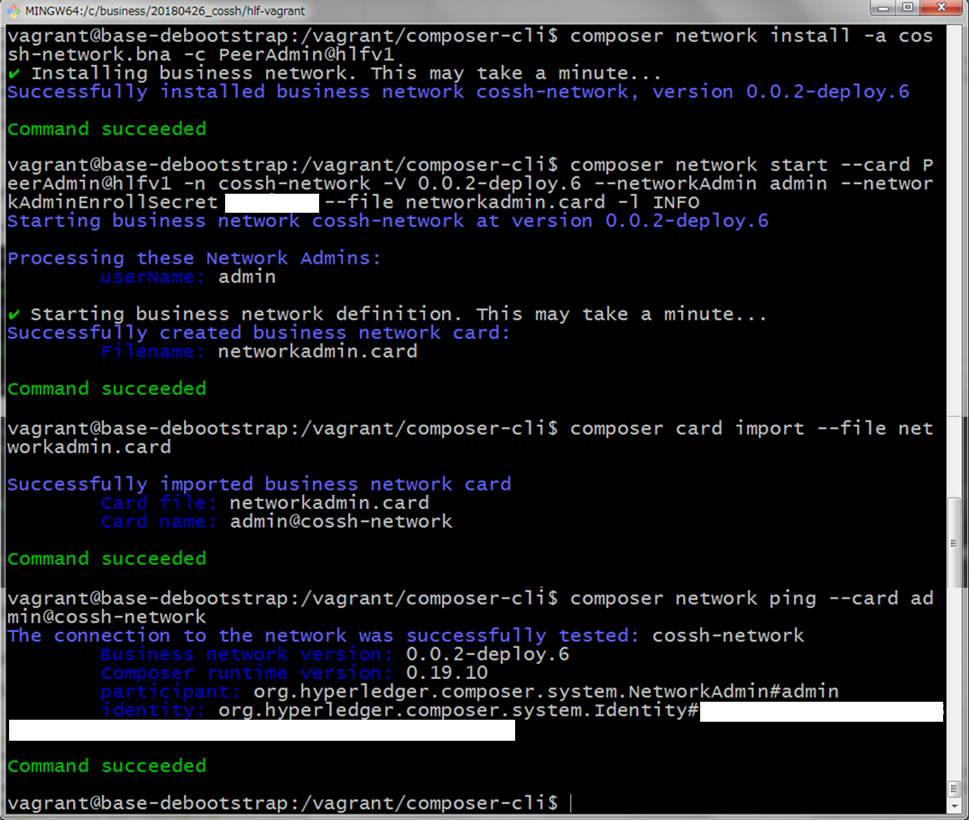Click the redacted enroll secret box
This screenshot has height=820, width=969.
[x=272, y=203]
